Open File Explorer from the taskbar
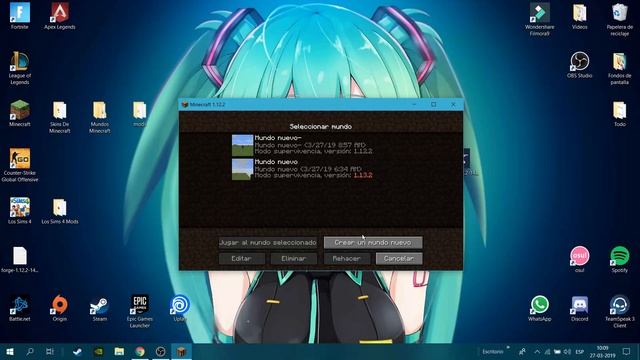Screen dimensions: 640x360 119,351
